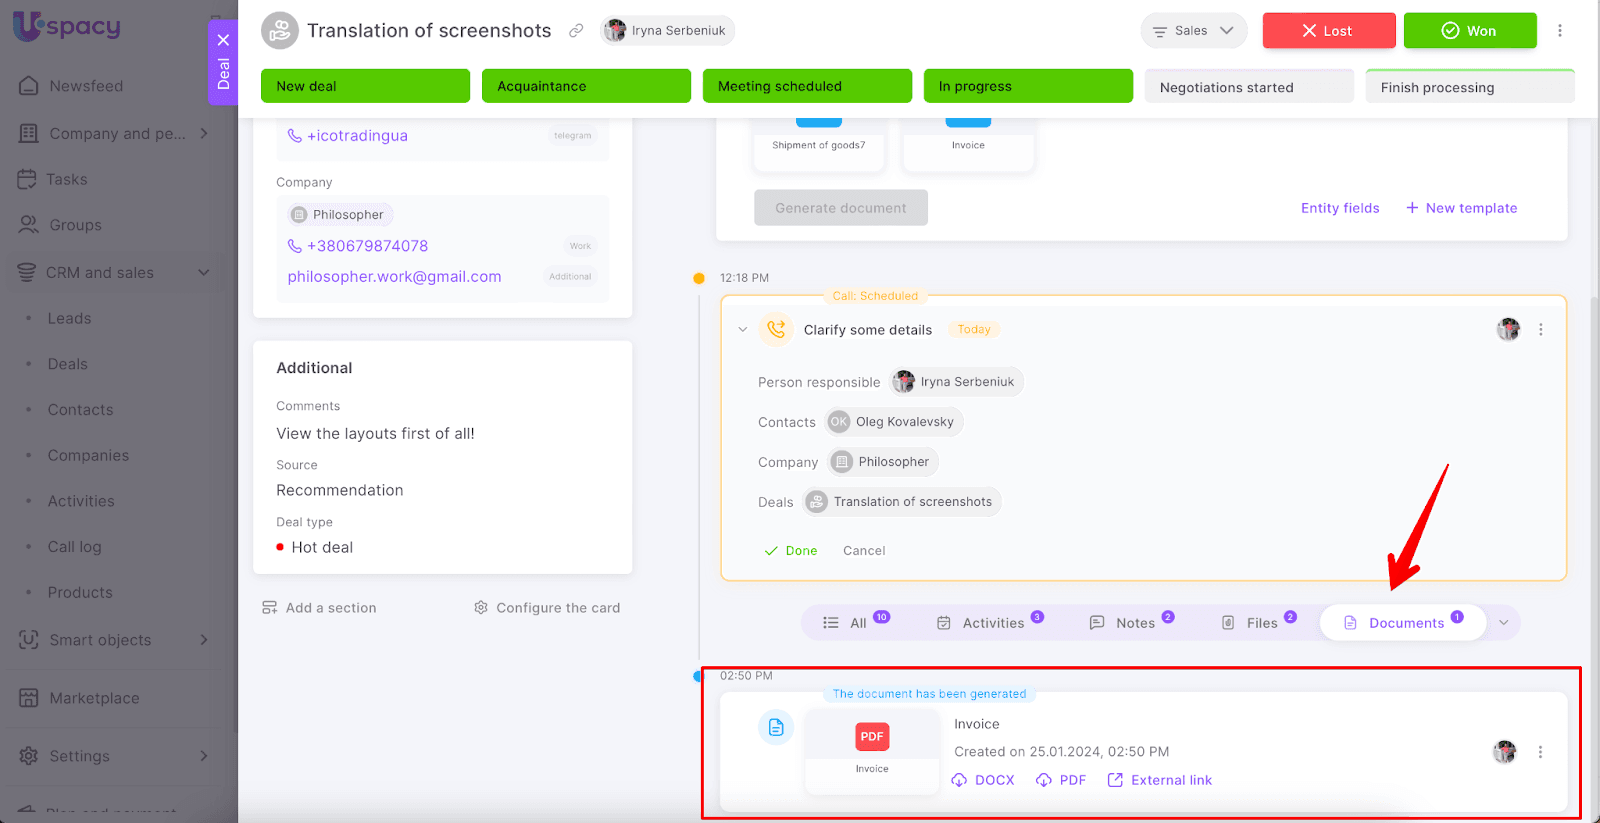Click Marketplace store icon
This screenshot has width=1600, height=823.
(29, 698)
